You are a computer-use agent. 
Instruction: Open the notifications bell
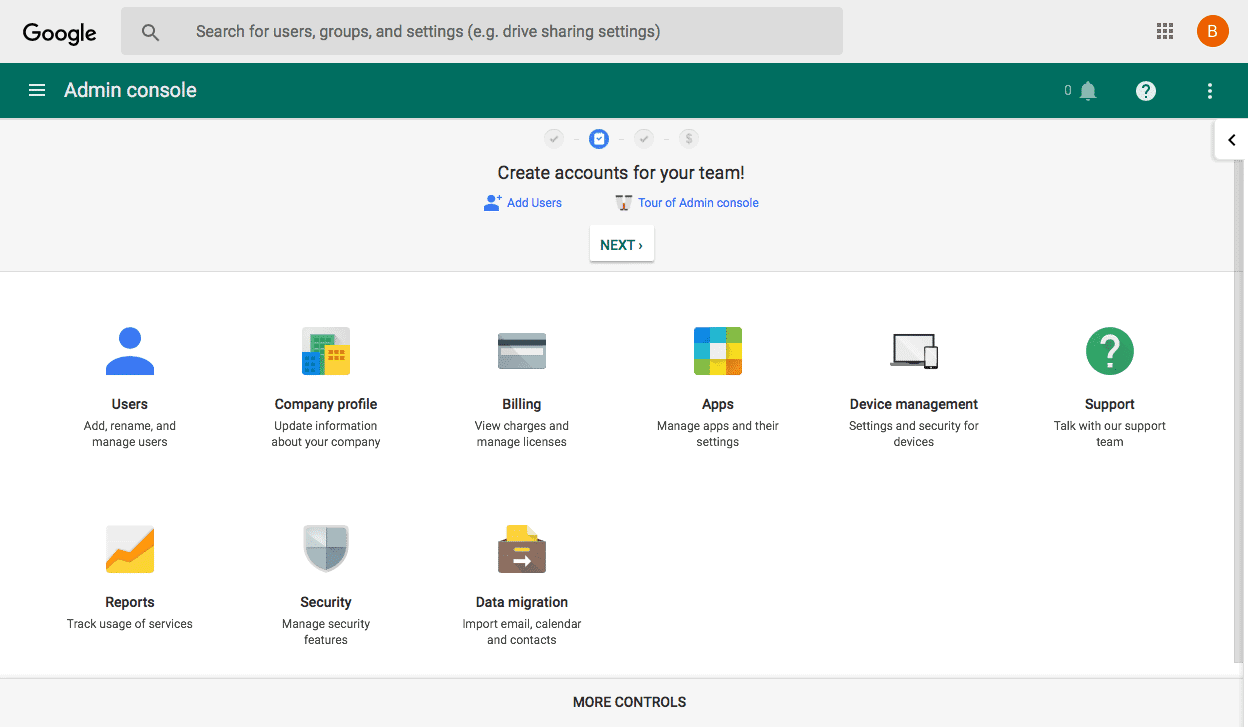[1088, 90]
